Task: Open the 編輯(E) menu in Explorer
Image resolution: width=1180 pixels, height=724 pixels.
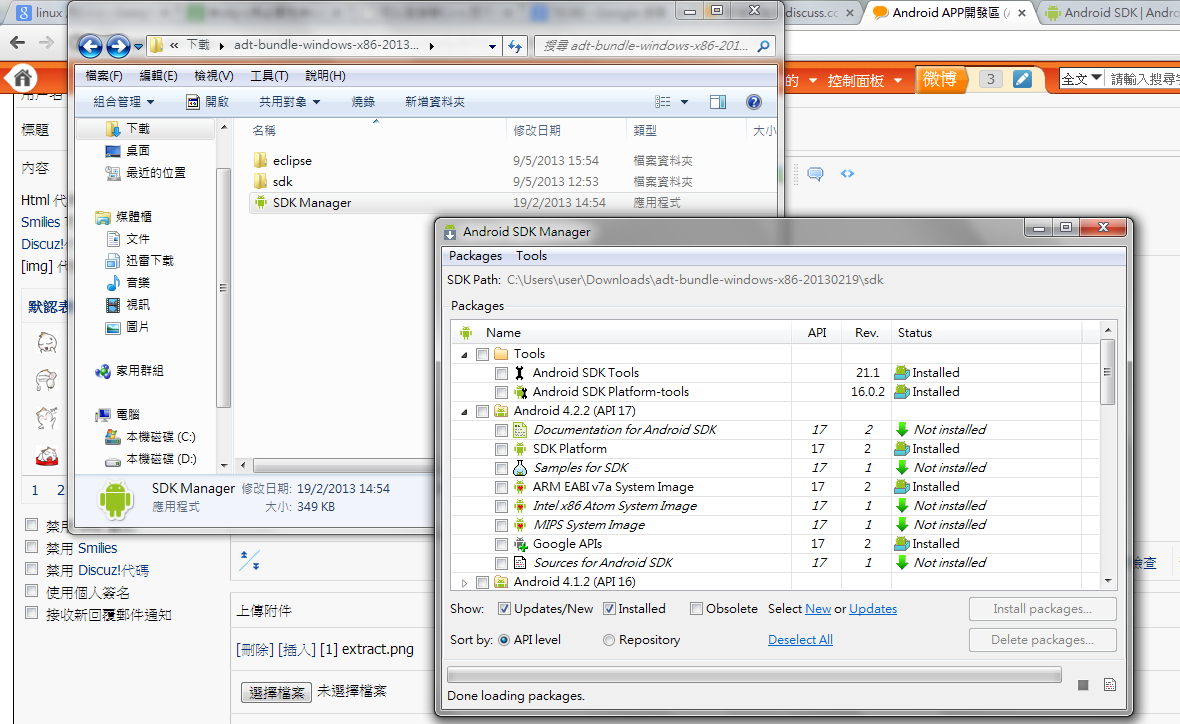Action: (x=159, y=75)
